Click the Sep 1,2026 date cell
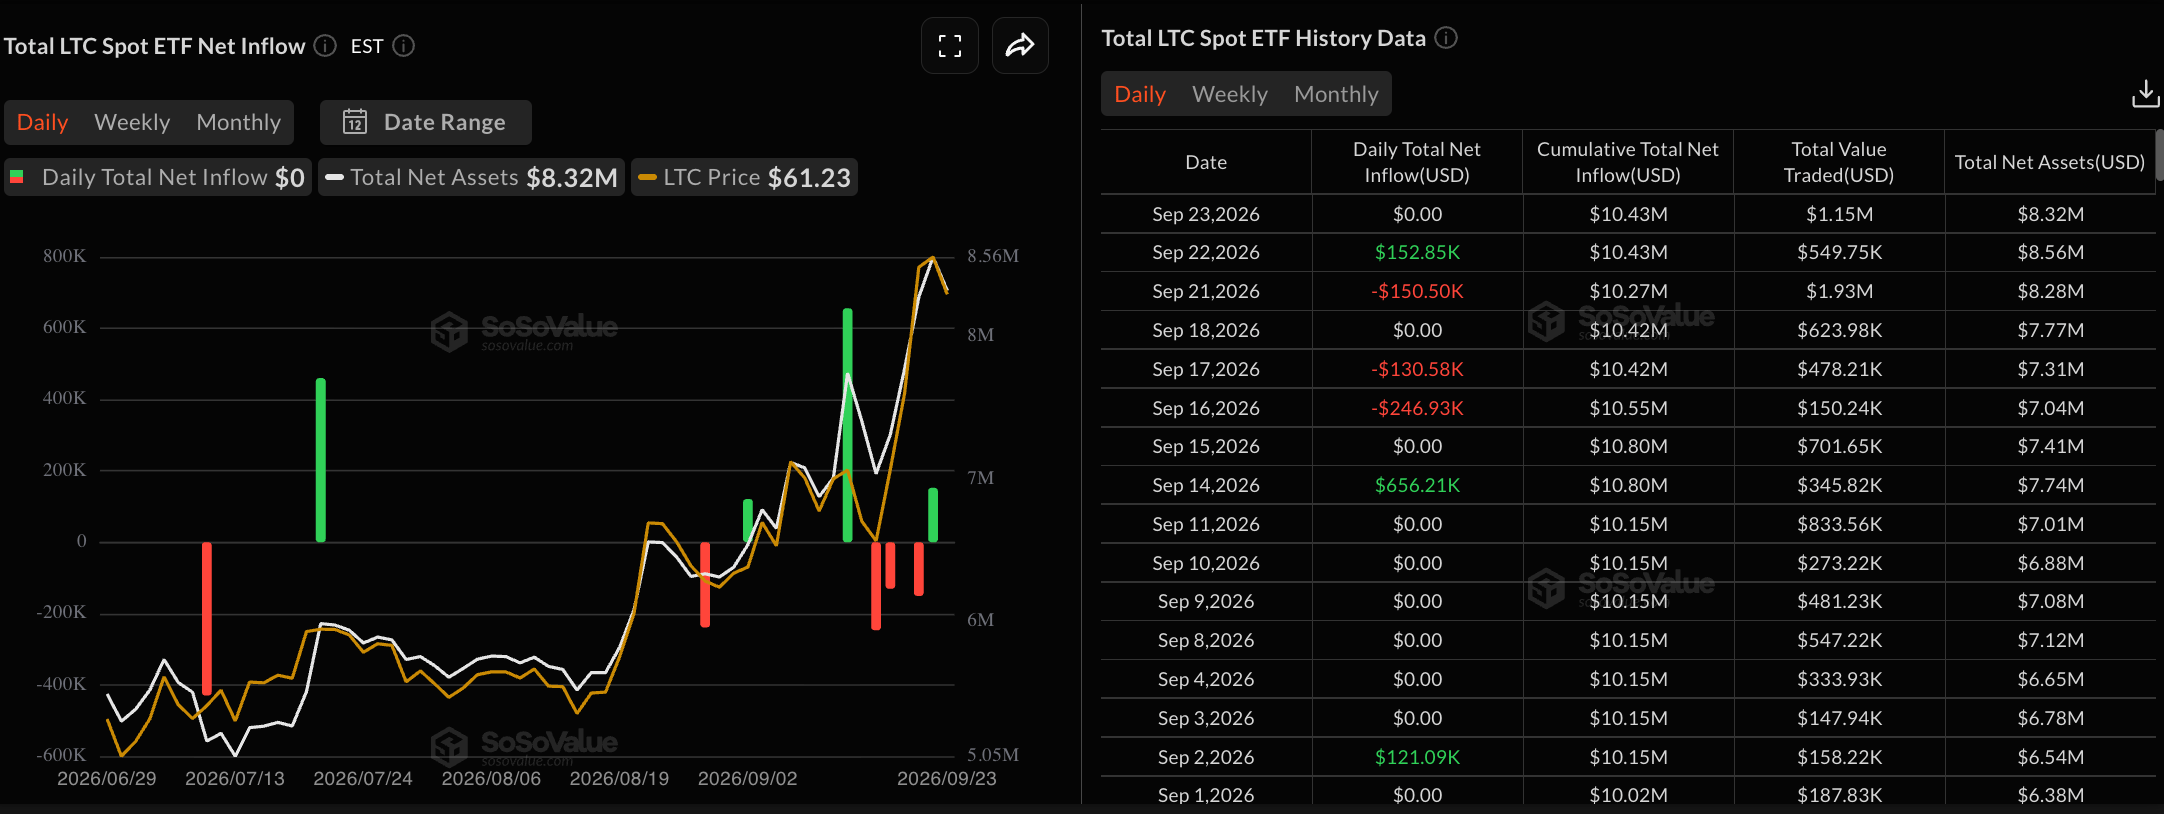 [1206, 795]
